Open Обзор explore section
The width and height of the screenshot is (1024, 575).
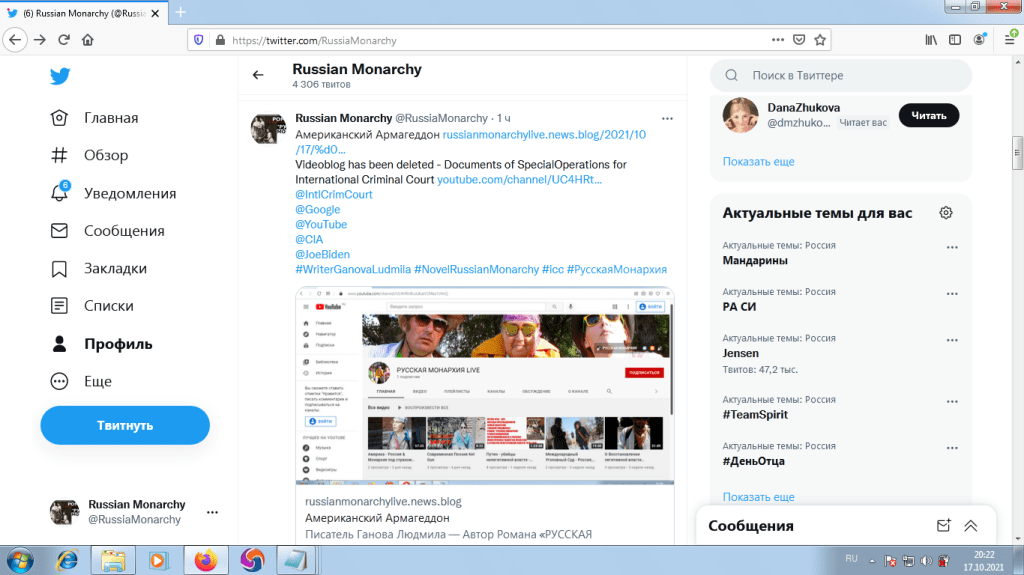(x=89, y=156)
